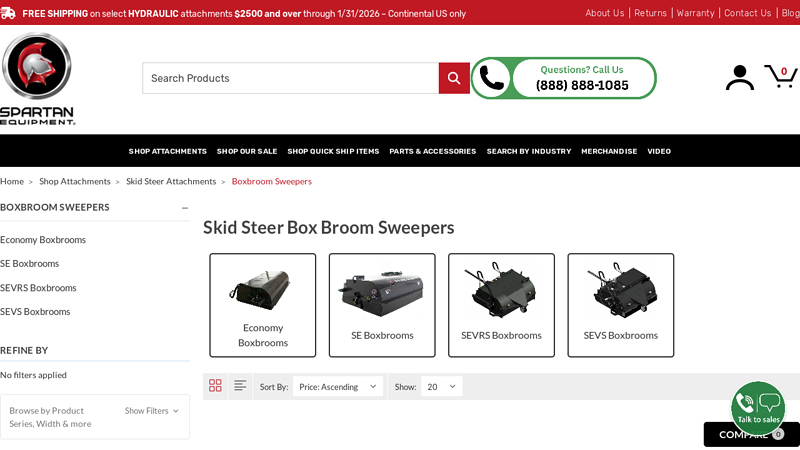
Task: Open the Contact Us link
Action: pyautogui.click(x=747, y=13)
